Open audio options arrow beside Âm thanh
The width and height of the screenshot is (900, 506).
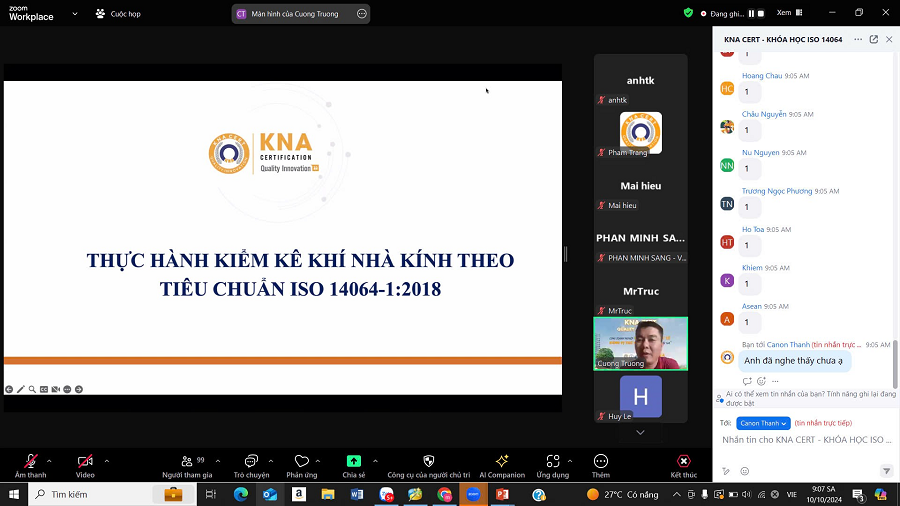click(x=49, y=461)
